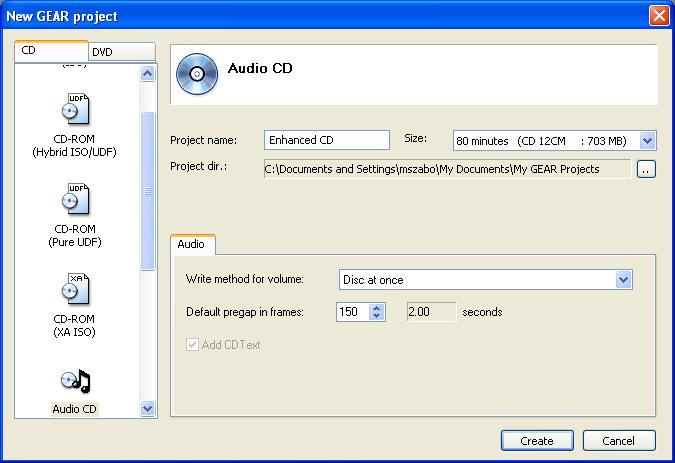Expand the Write method for volume dropdown
675x463 pixels.
pyautogui.click(x=624, y=280)
